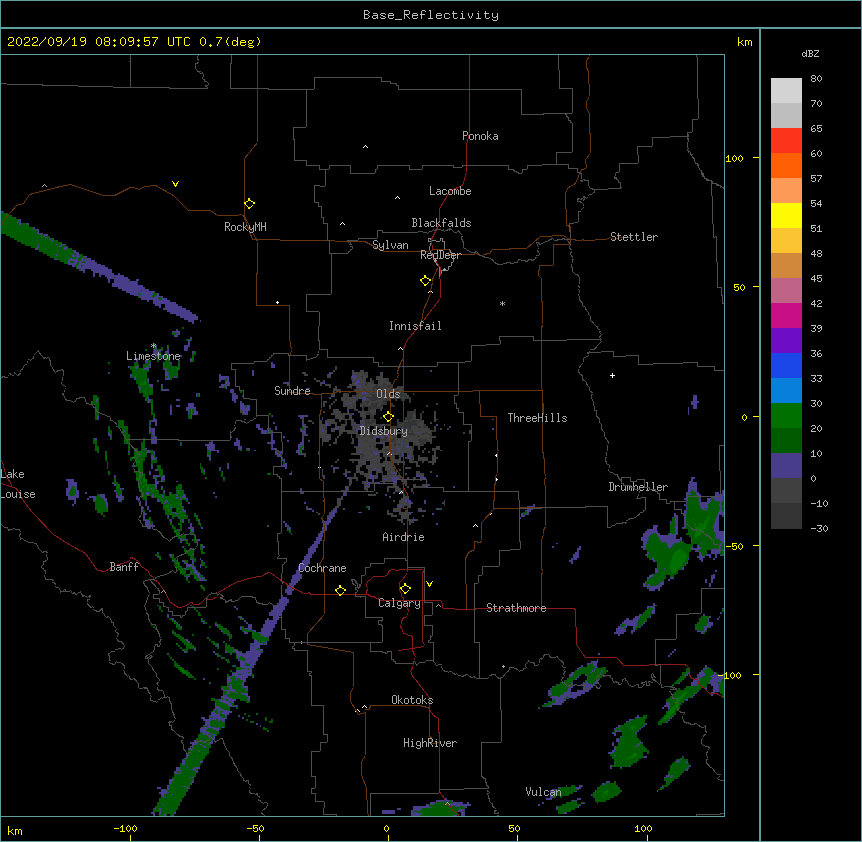The width and height of the screenshot is (862, 842).
Task: Click the Lacombe city label
Action: coord(450,191)
